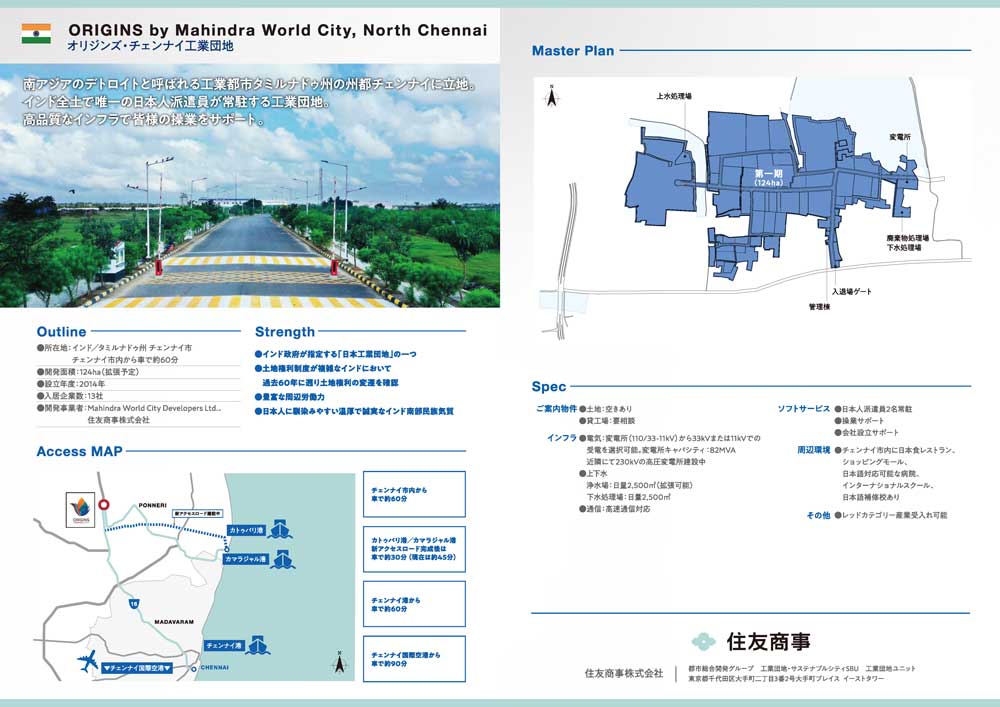Click the 'インド政府が指定する「日本工業団地」の一つ' bullet
This screenshot has width=1000, height=707.
point(335,354)
